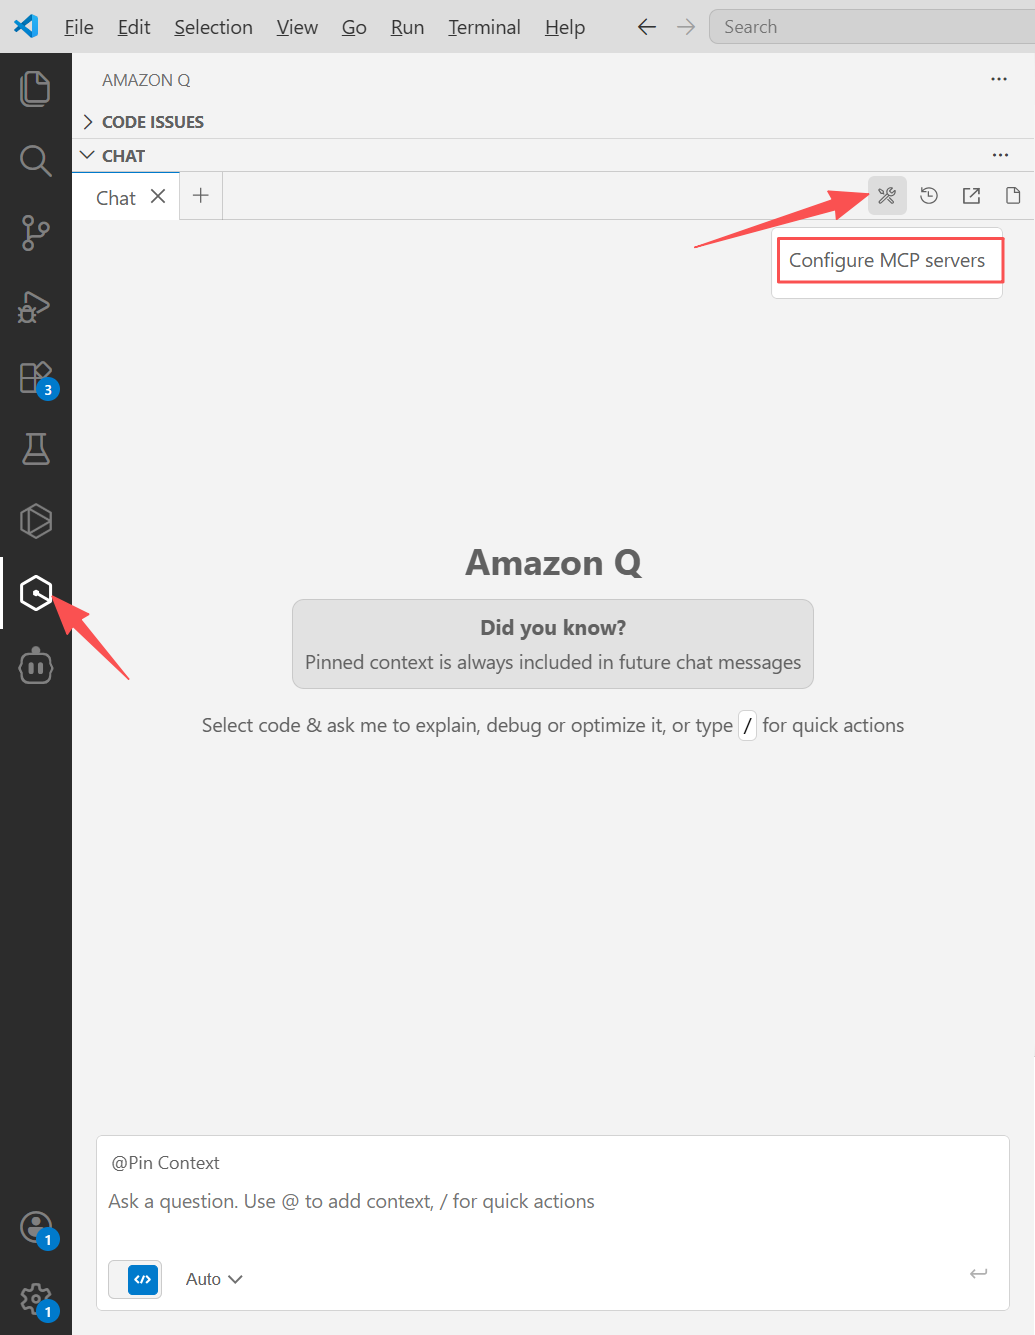The width and height of the screenshot is (1035, 1335).
Task: Click the export chat icon
Action: (971, 196)
